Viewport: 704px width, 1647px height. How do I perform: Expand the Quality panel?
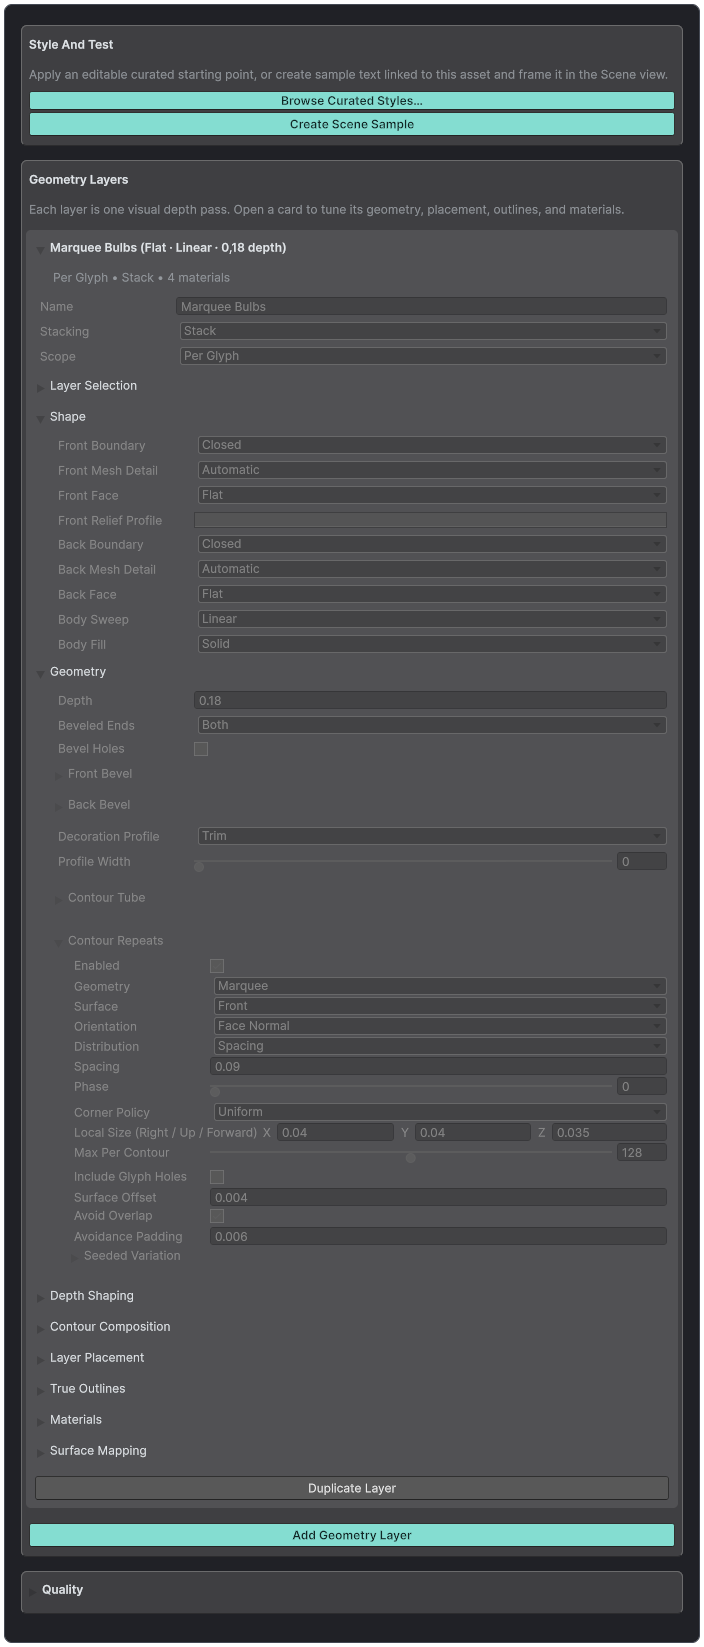point(33,1591)
